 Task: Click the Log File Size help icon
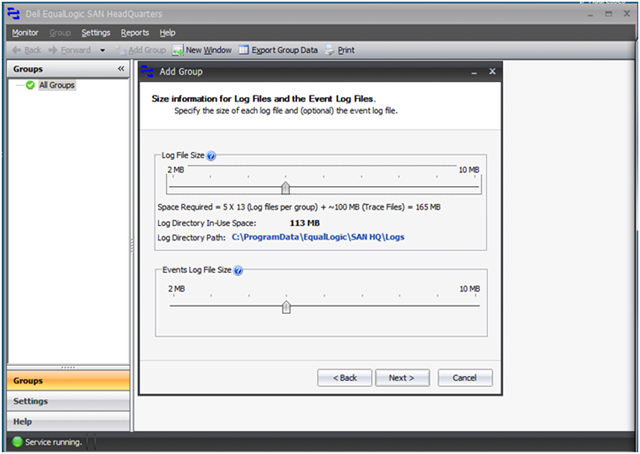211,156
